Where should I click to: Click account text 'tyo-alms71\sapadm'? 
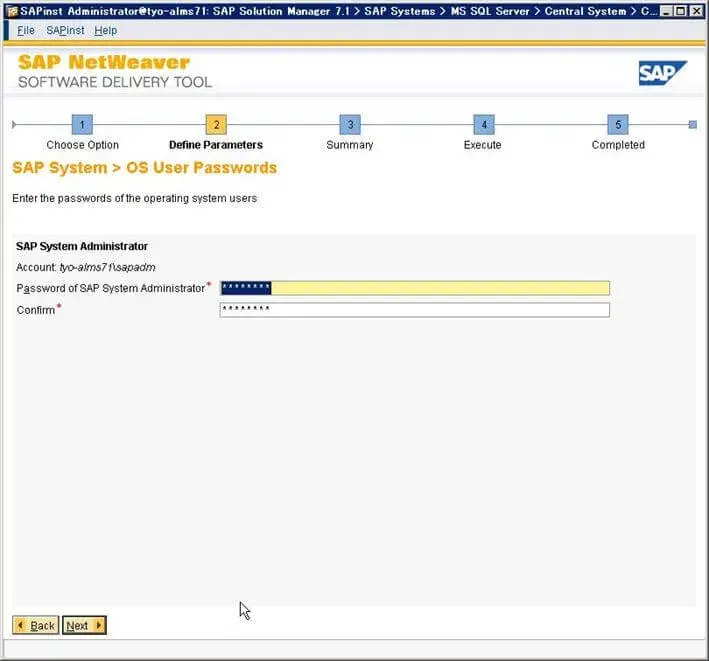click(108, 267)
